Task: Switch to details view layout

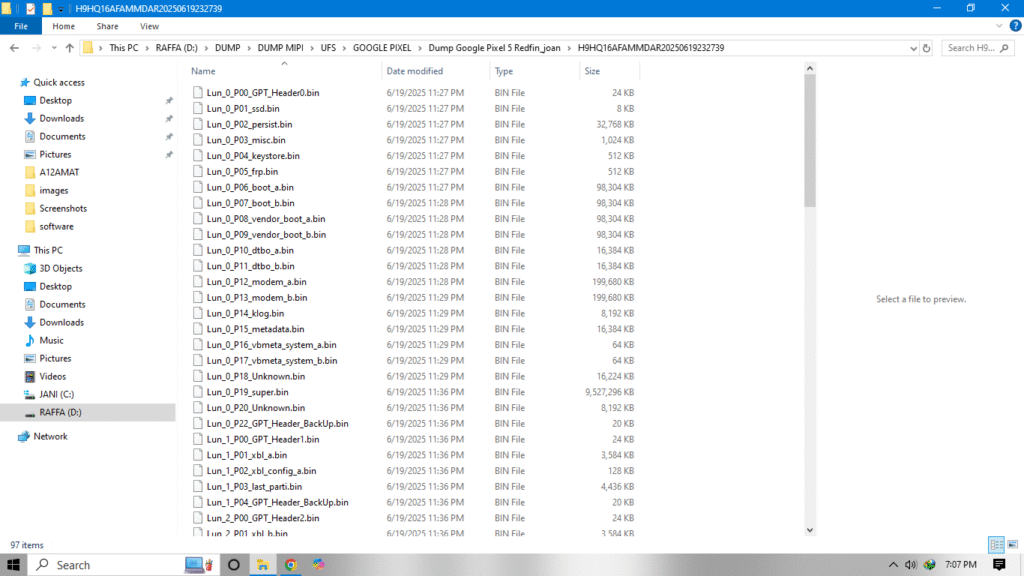Action: [x=996, y=545]
